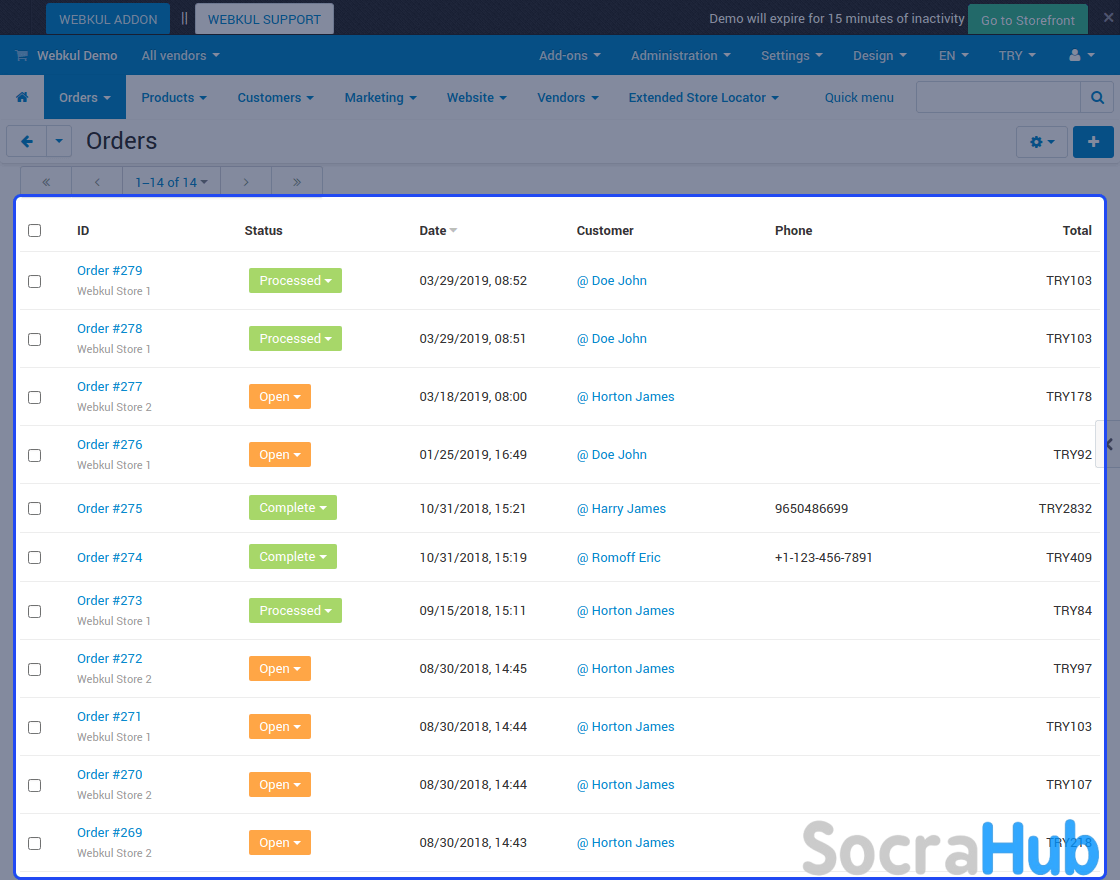The height and width of the screenshot is (880, 1120).
Task: Open Processed status dropdown for Order #279
Action: click(295, 281)
